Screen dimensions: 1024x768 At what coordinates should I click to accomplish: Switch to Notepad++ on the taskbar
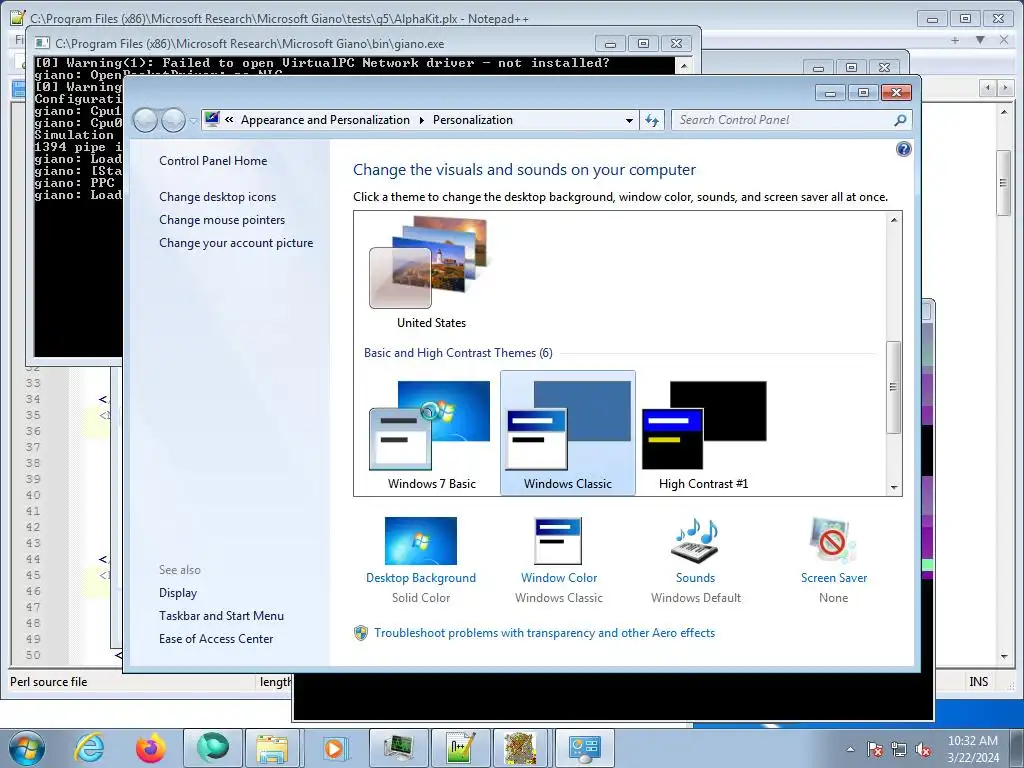(x=460, y=748)
